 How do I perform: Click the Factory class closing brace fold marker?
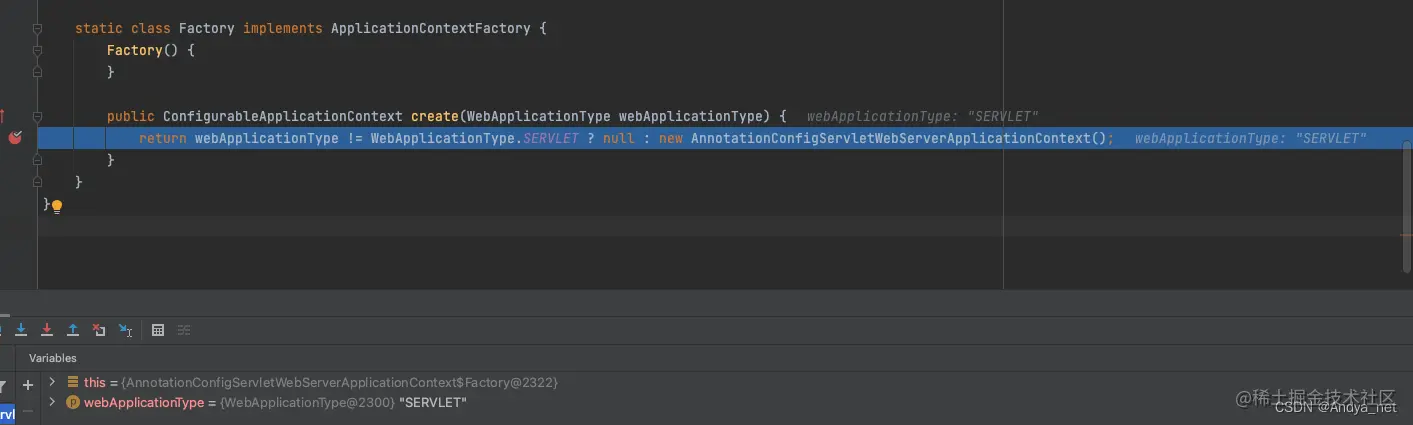pyautogui.click(x=37, y=182)
